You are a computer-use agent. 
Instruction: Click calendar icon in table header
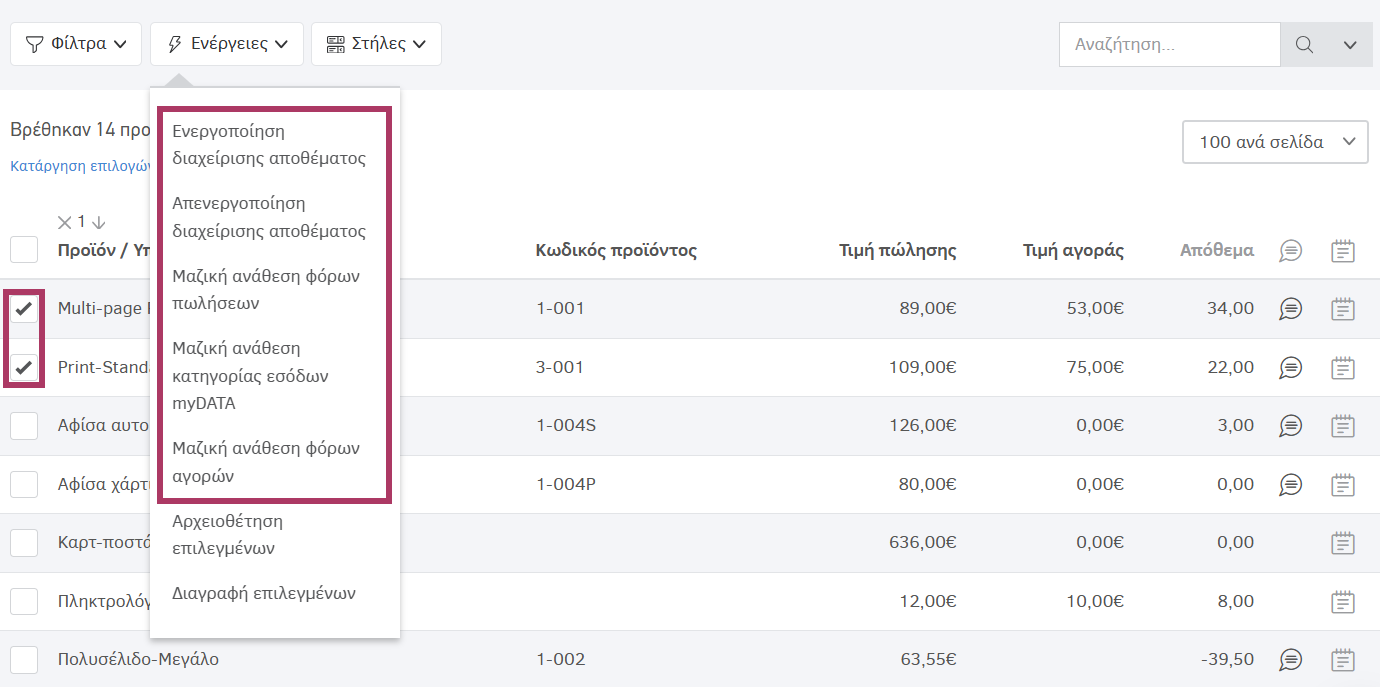click(1343, 251)
